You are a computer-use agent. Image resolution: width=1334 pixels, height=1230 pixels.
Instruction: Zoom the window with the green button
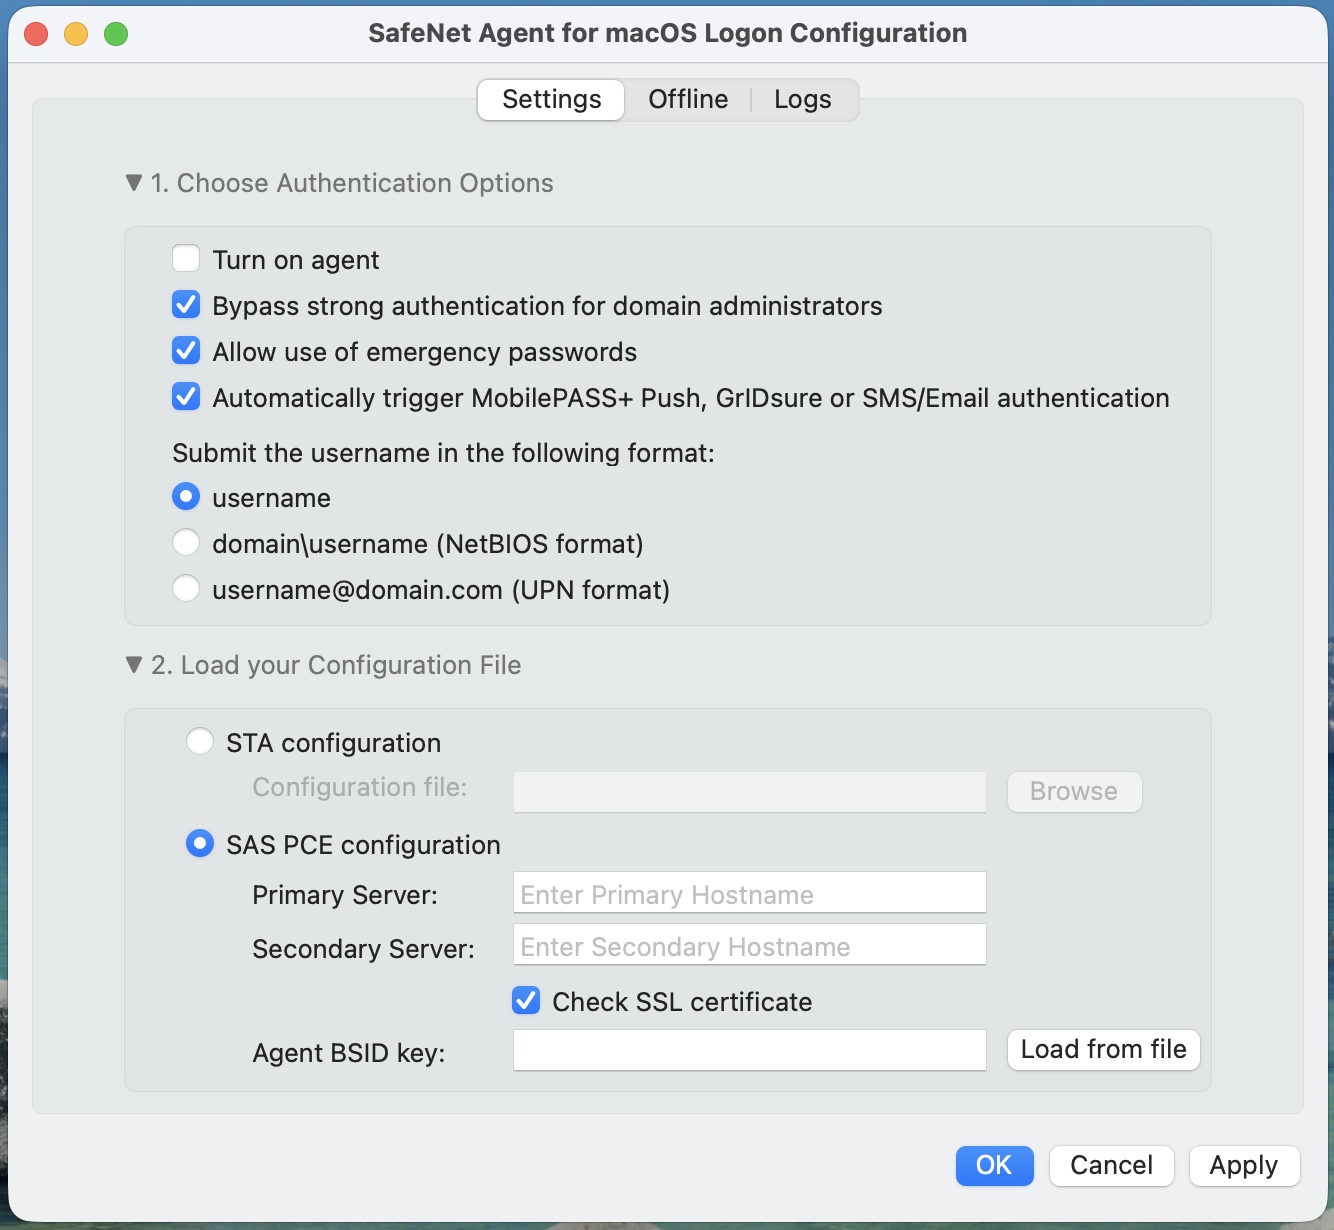pyautogui.click(x=117, y=34)
